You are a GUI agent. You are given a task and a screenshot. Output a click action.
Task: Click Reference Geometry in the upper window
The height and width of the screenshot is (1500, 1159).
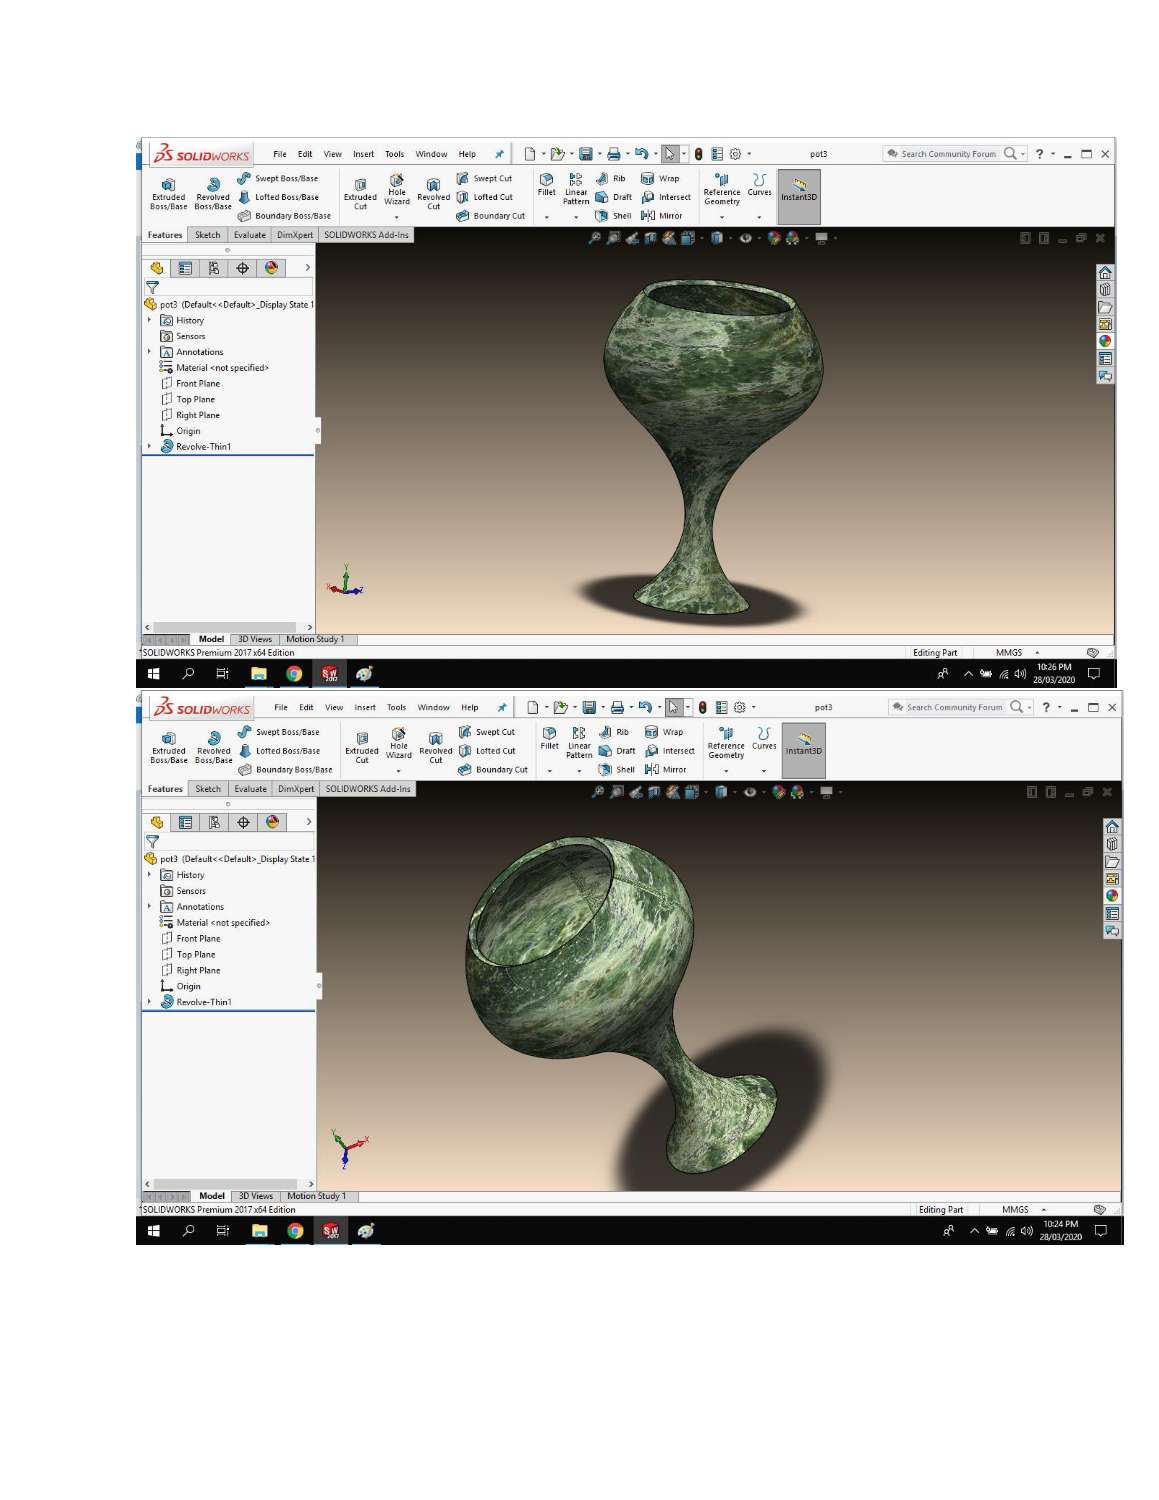point(721,190)
